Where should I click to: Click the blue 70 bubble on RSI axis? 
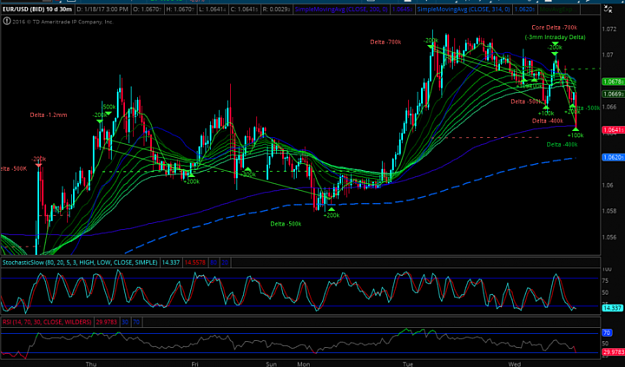pos(607,333)
